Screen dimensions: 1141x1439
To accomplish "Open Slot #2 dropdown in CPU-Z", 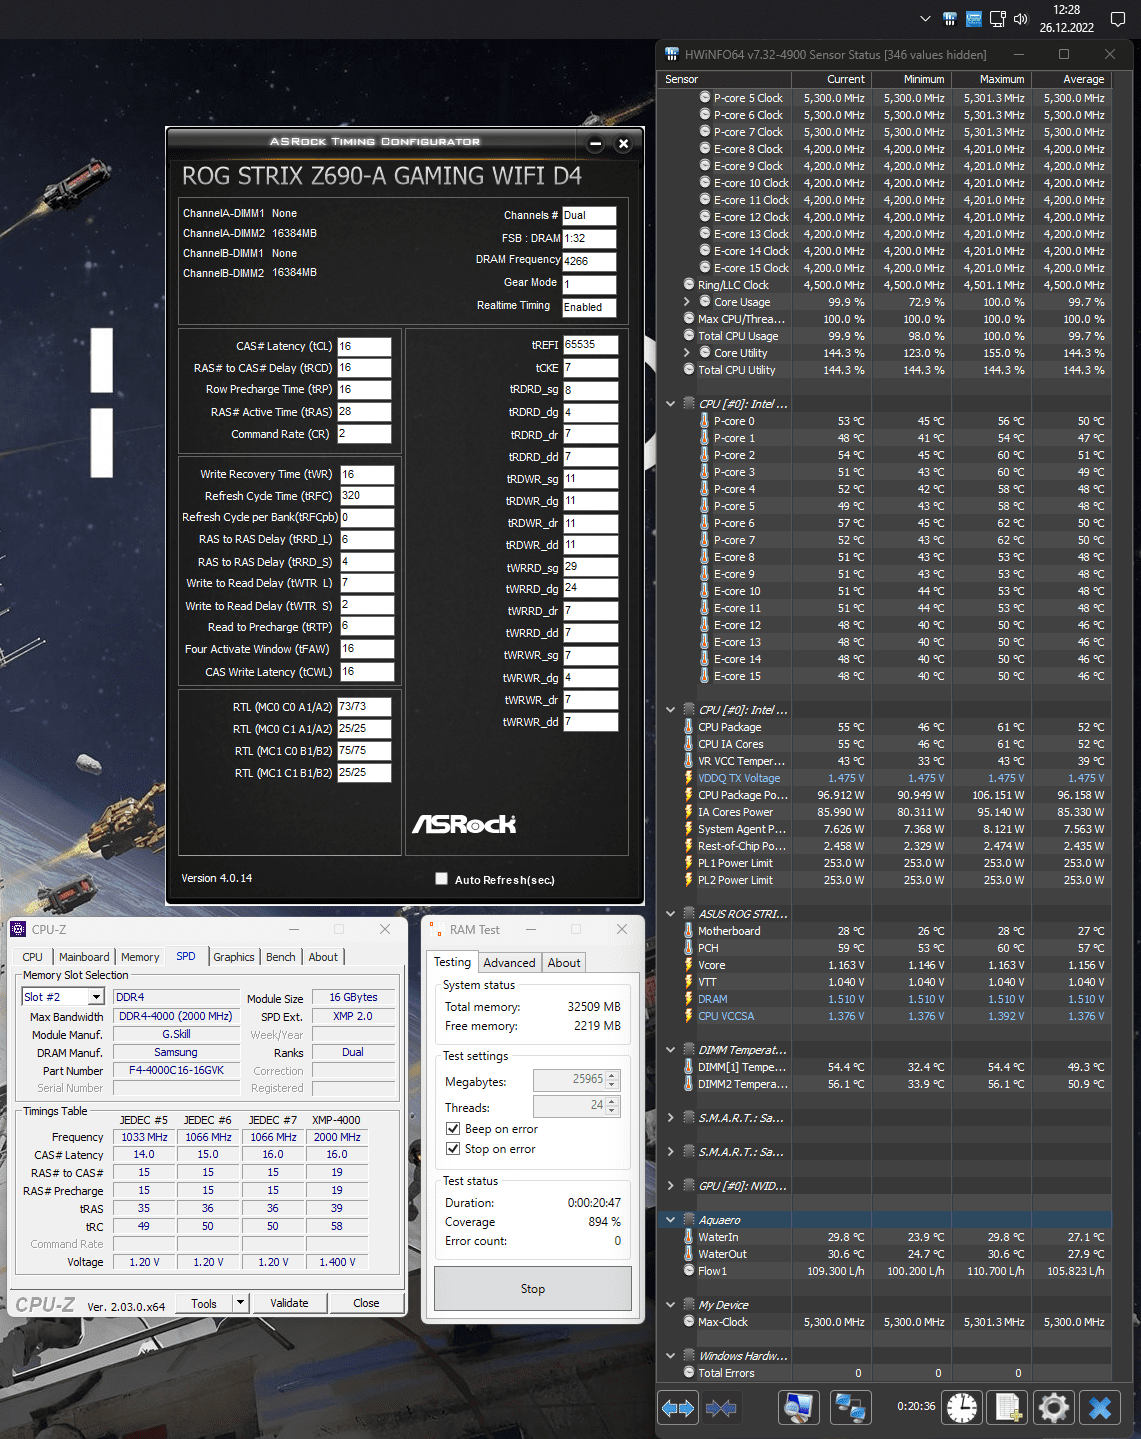I will pos(96,997).
